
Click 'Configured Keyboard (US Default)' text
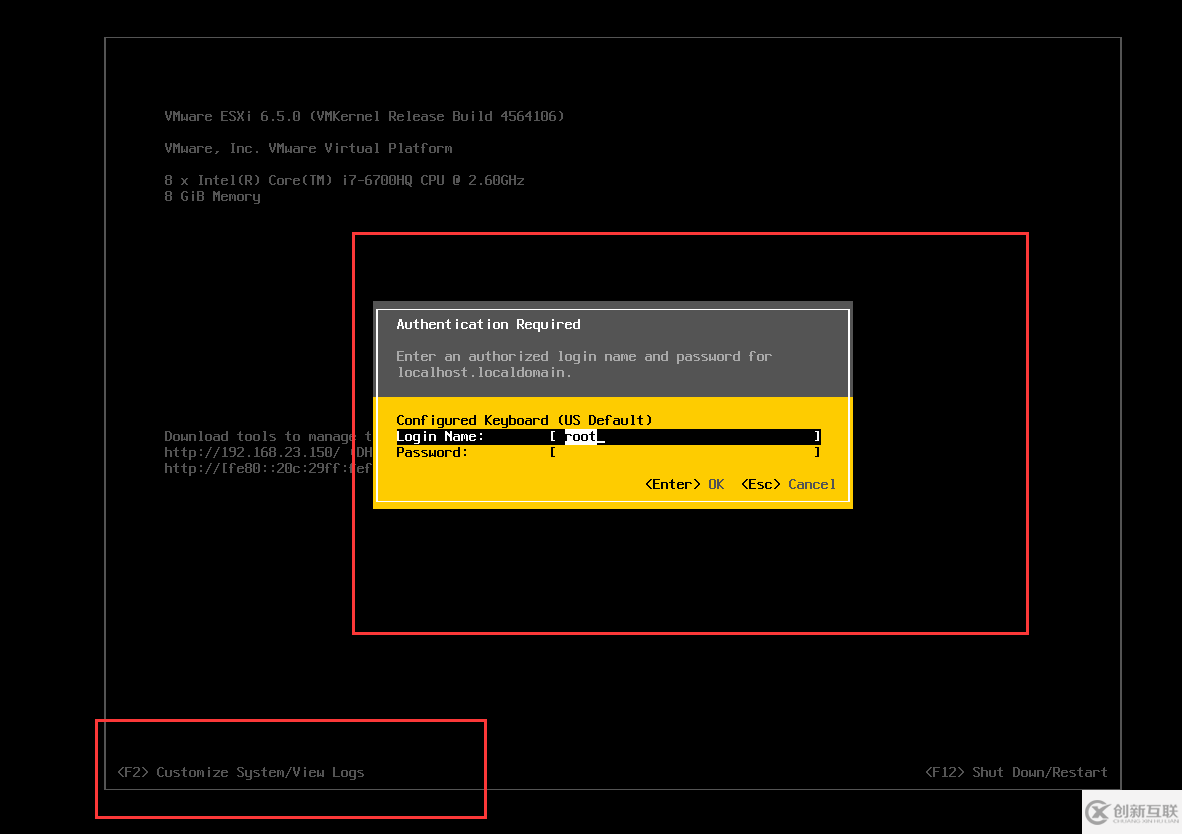[x=524, y=420]
